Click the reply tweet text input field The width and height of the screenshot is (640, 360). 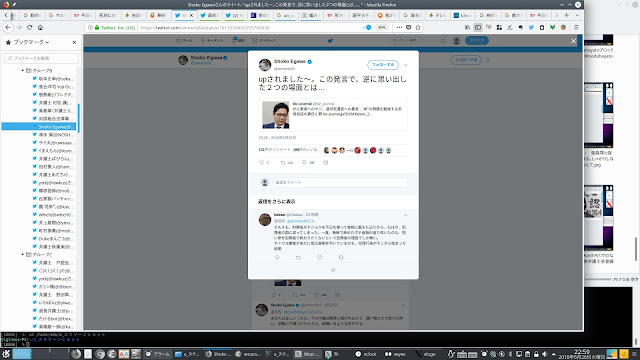(x=340, y=182)
